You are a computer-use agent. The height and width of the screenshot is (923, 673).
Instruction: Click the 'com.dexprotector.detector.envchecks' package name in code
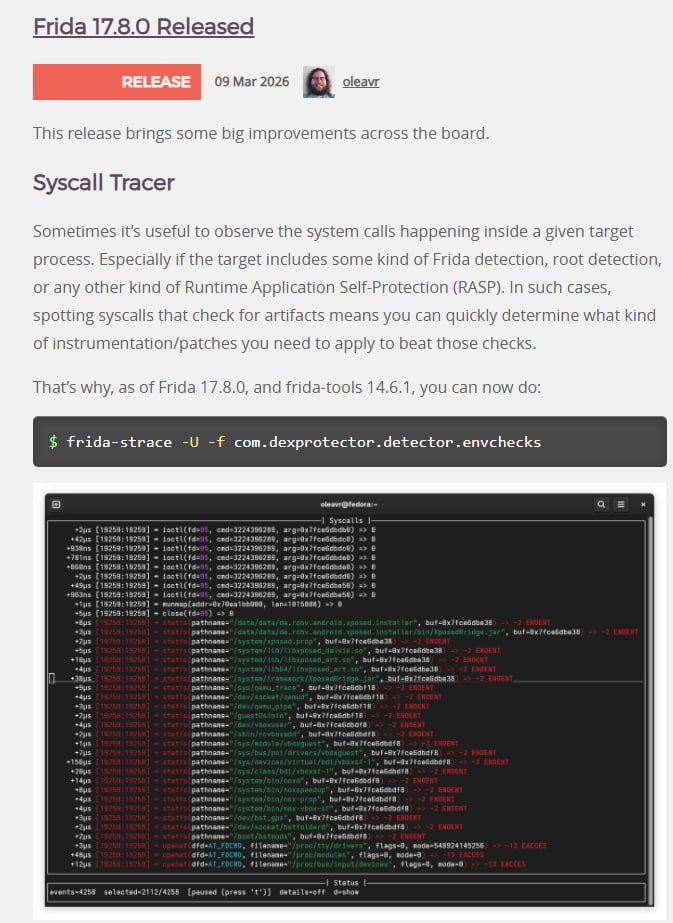pos(387,442)
